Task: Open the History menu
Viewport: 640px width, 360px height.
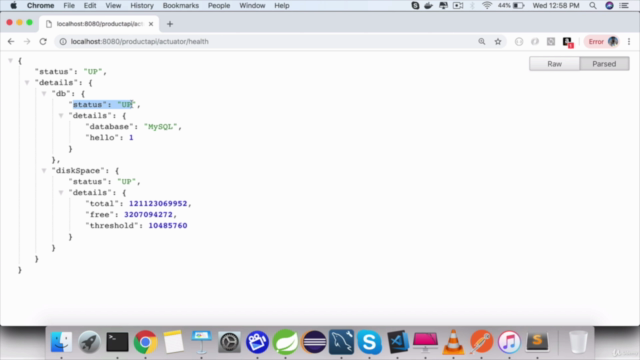Action: 142,6
